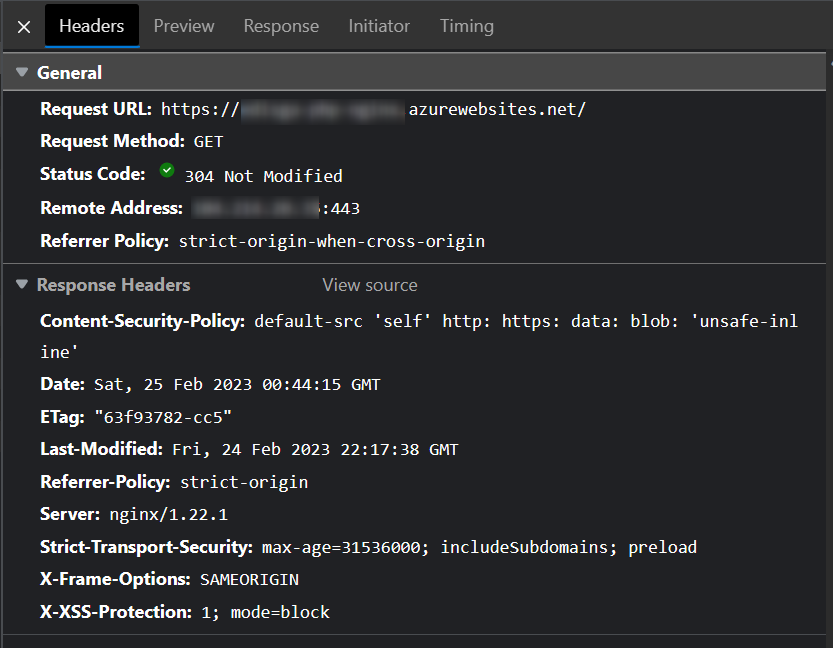The image size is (833, 648).
Task: View the Initiator tab
Action: (378, 26)
